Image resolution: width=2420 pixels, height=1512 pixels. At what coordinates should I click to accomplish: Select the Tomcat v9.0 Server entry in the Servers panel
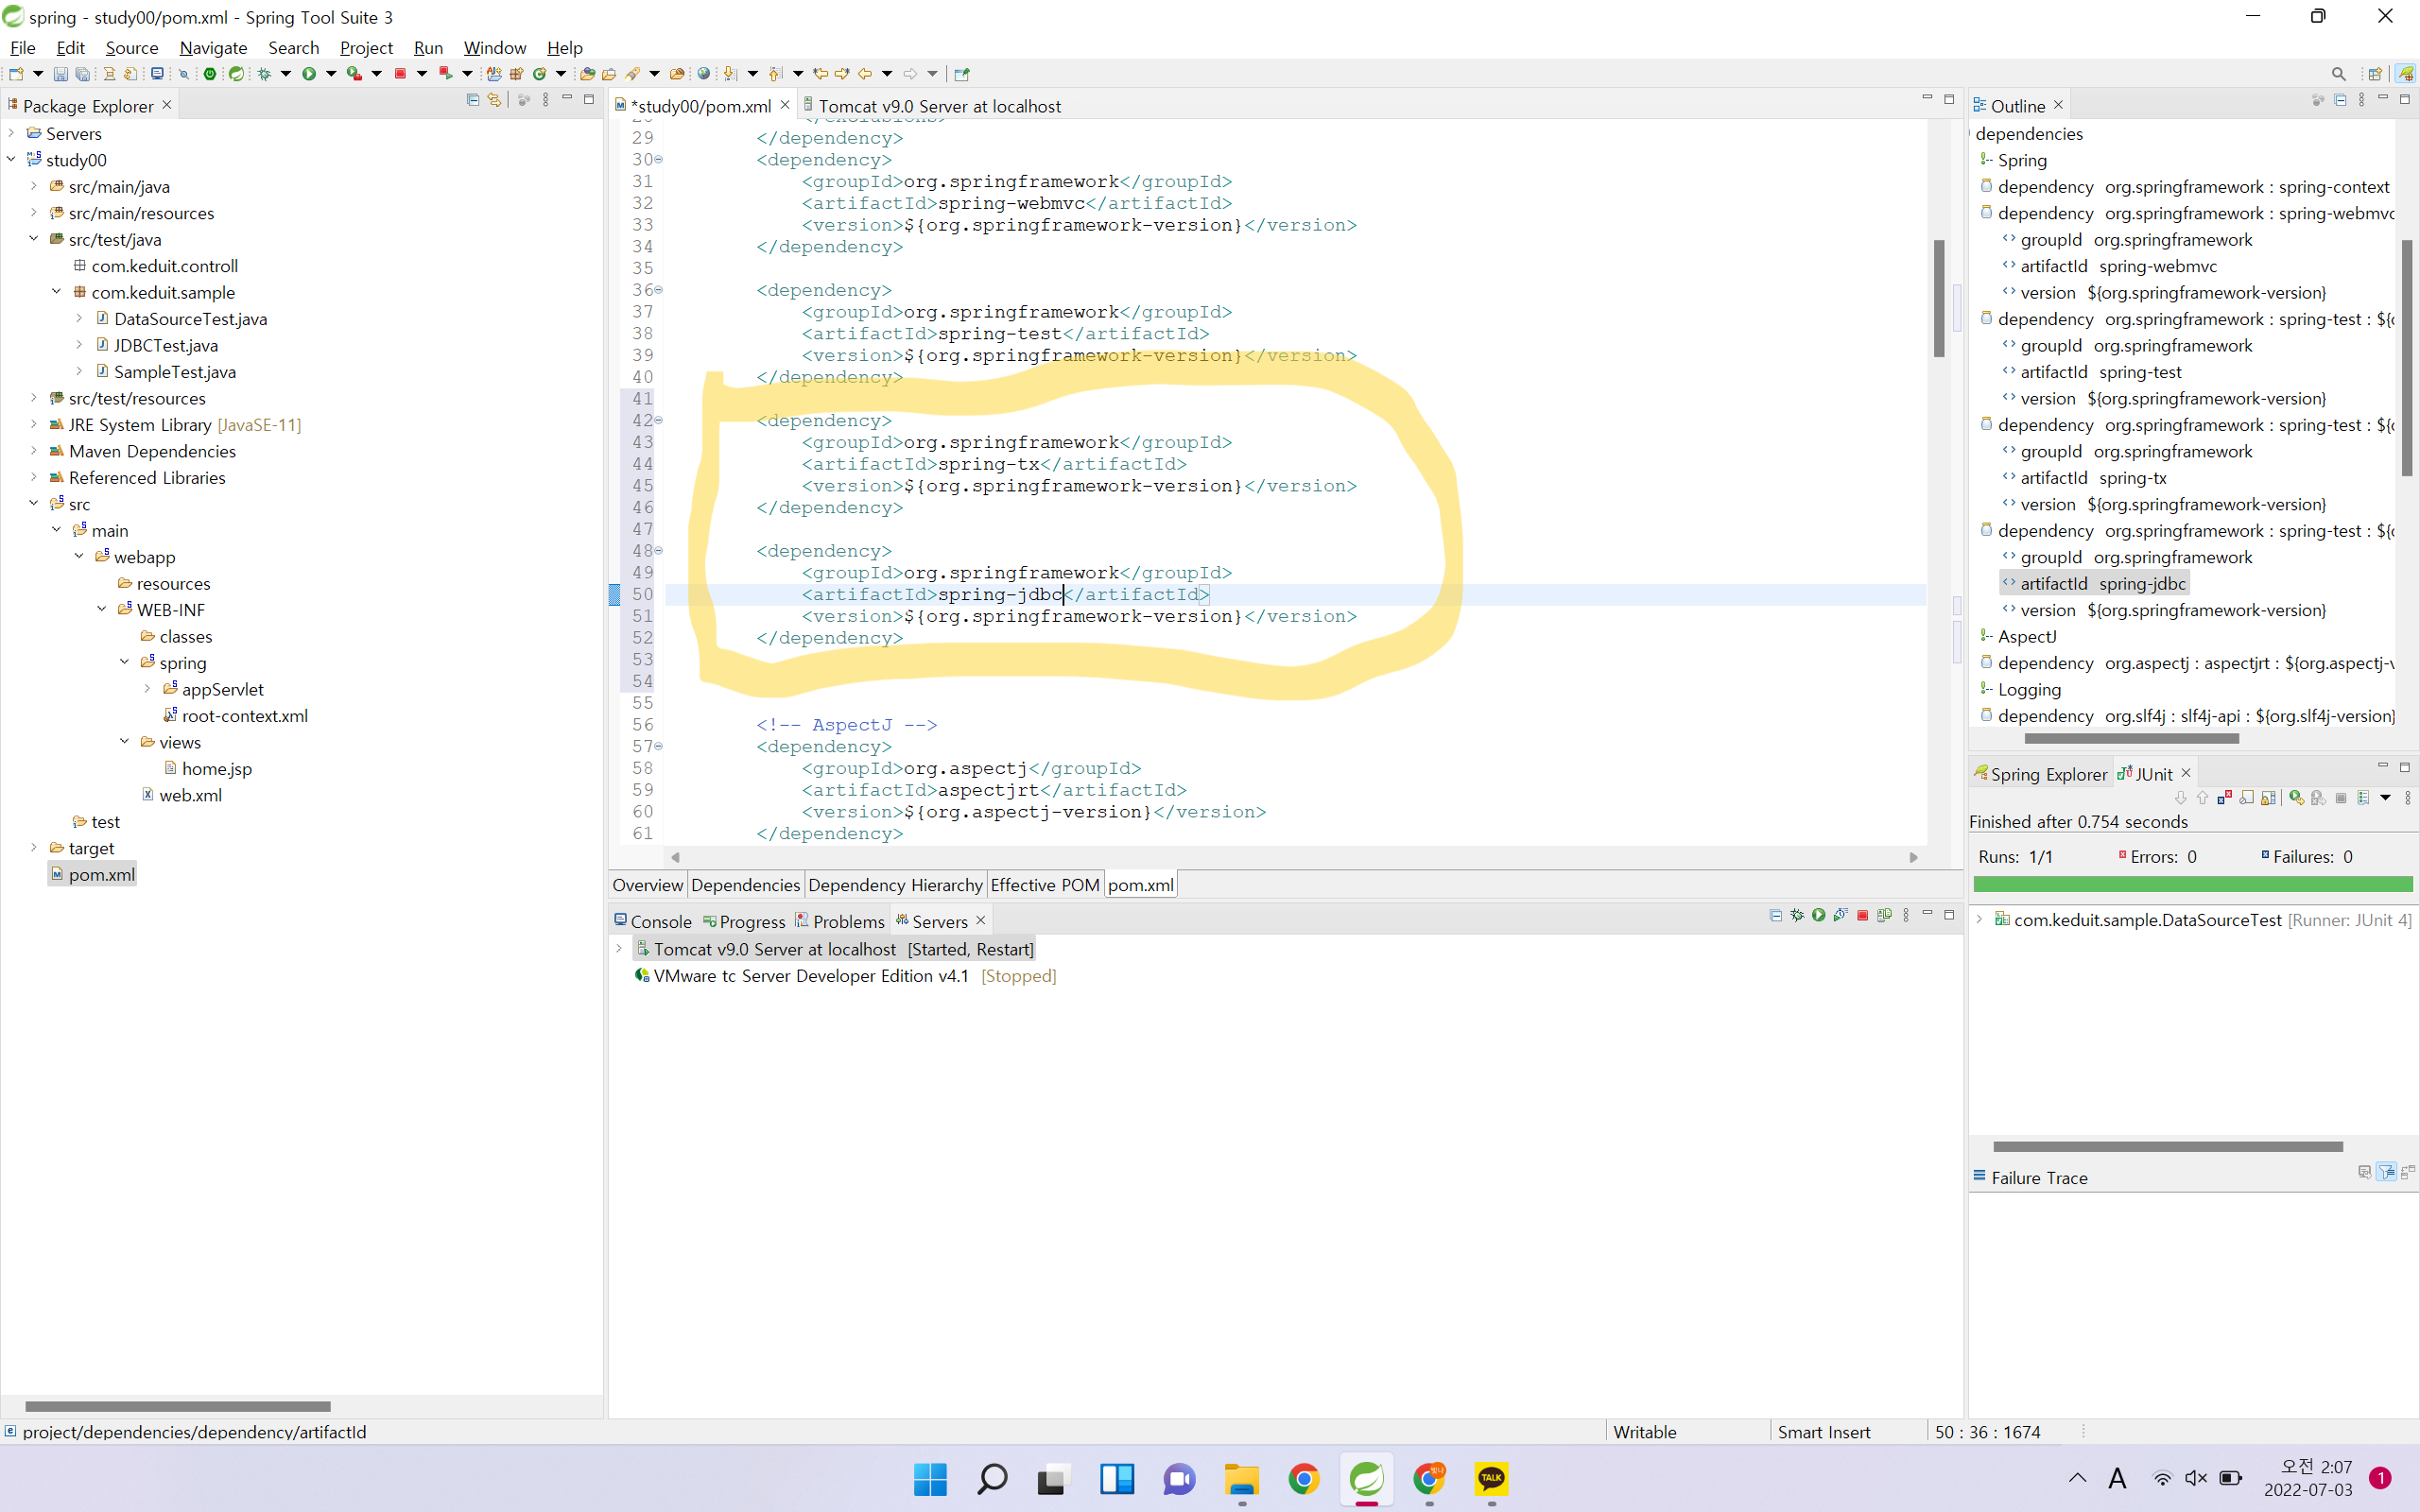tap(775, 949)
